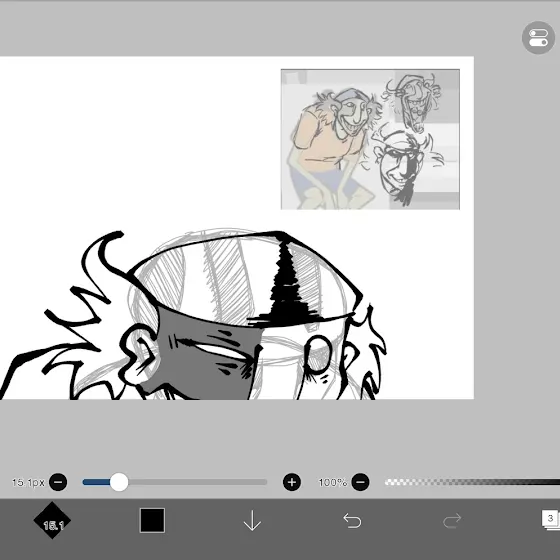Click the checkered opacity slider track

(472, 482)
